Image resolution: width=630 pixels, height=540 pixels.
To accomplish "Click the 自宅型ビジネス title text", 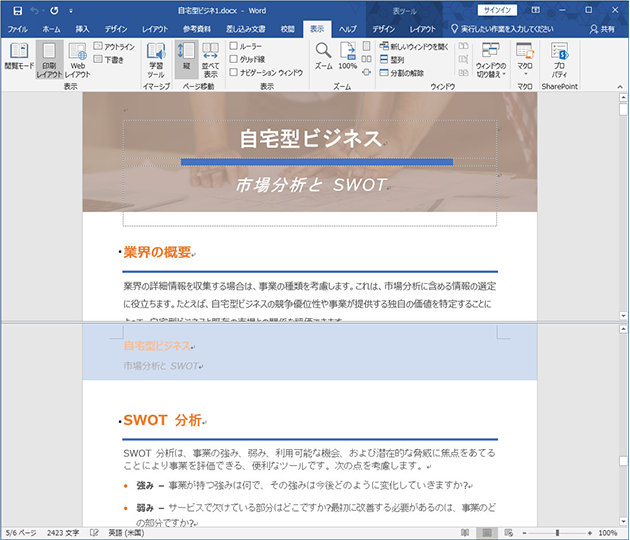I will pyautogui.click(x=311, y=139).
